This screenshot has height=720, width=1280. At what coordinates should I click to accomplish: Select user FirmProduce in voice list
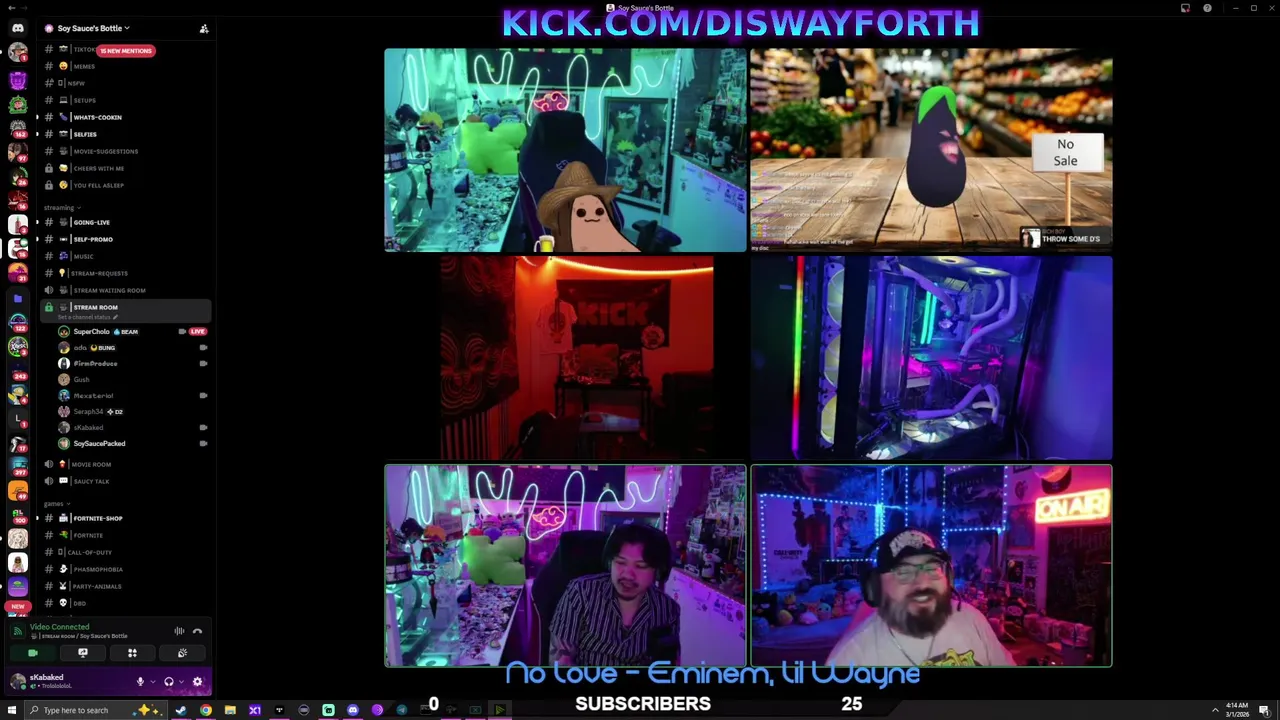coord(132,363)
